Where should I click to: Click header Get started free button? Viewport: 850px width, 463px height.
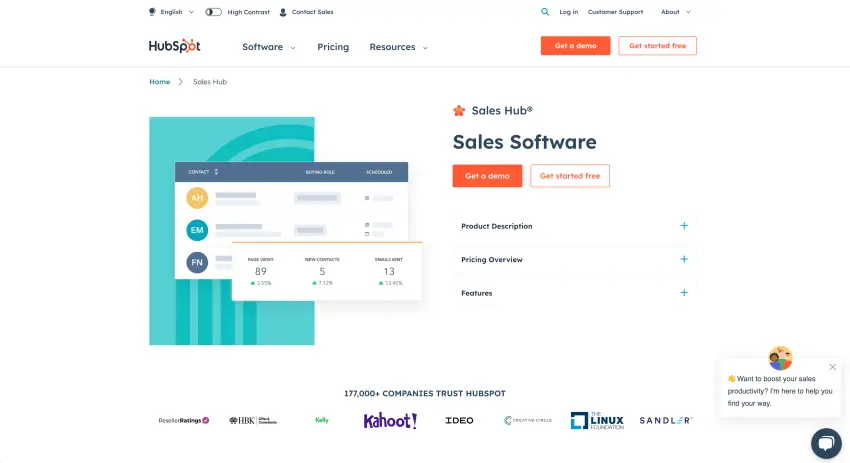click(658, 46)
